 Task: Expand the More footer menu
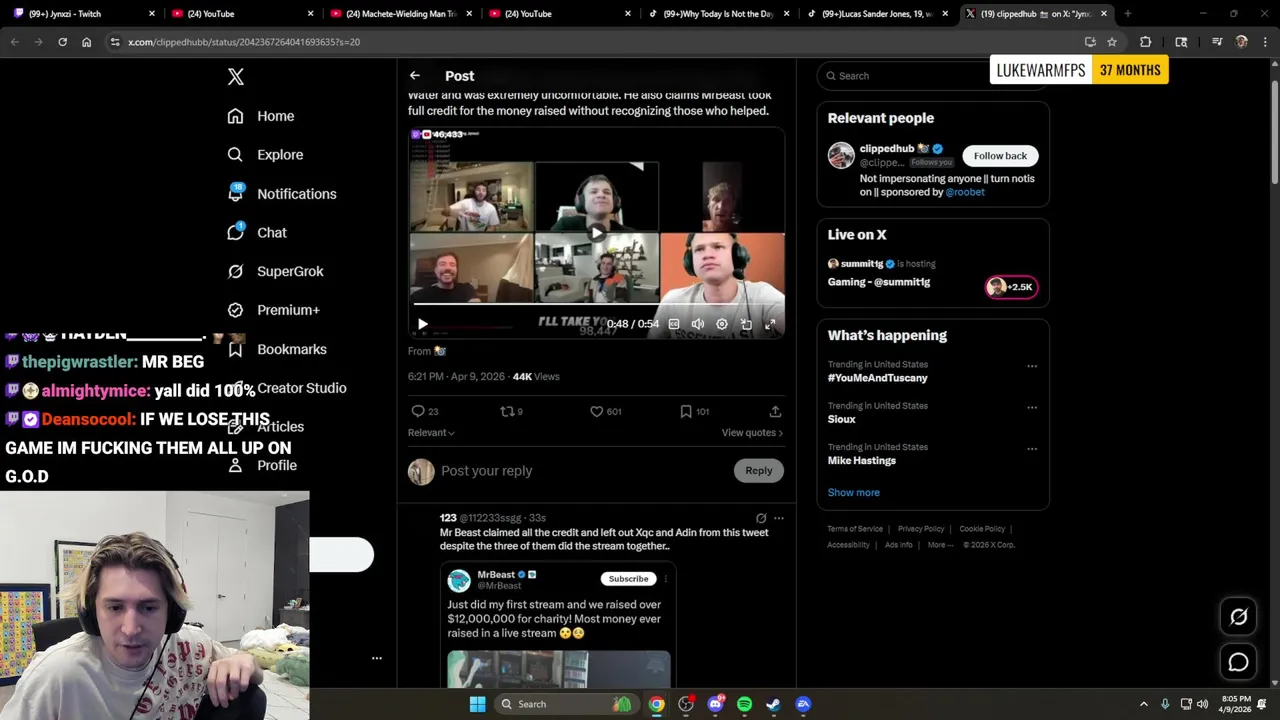(x=940, y=545)
